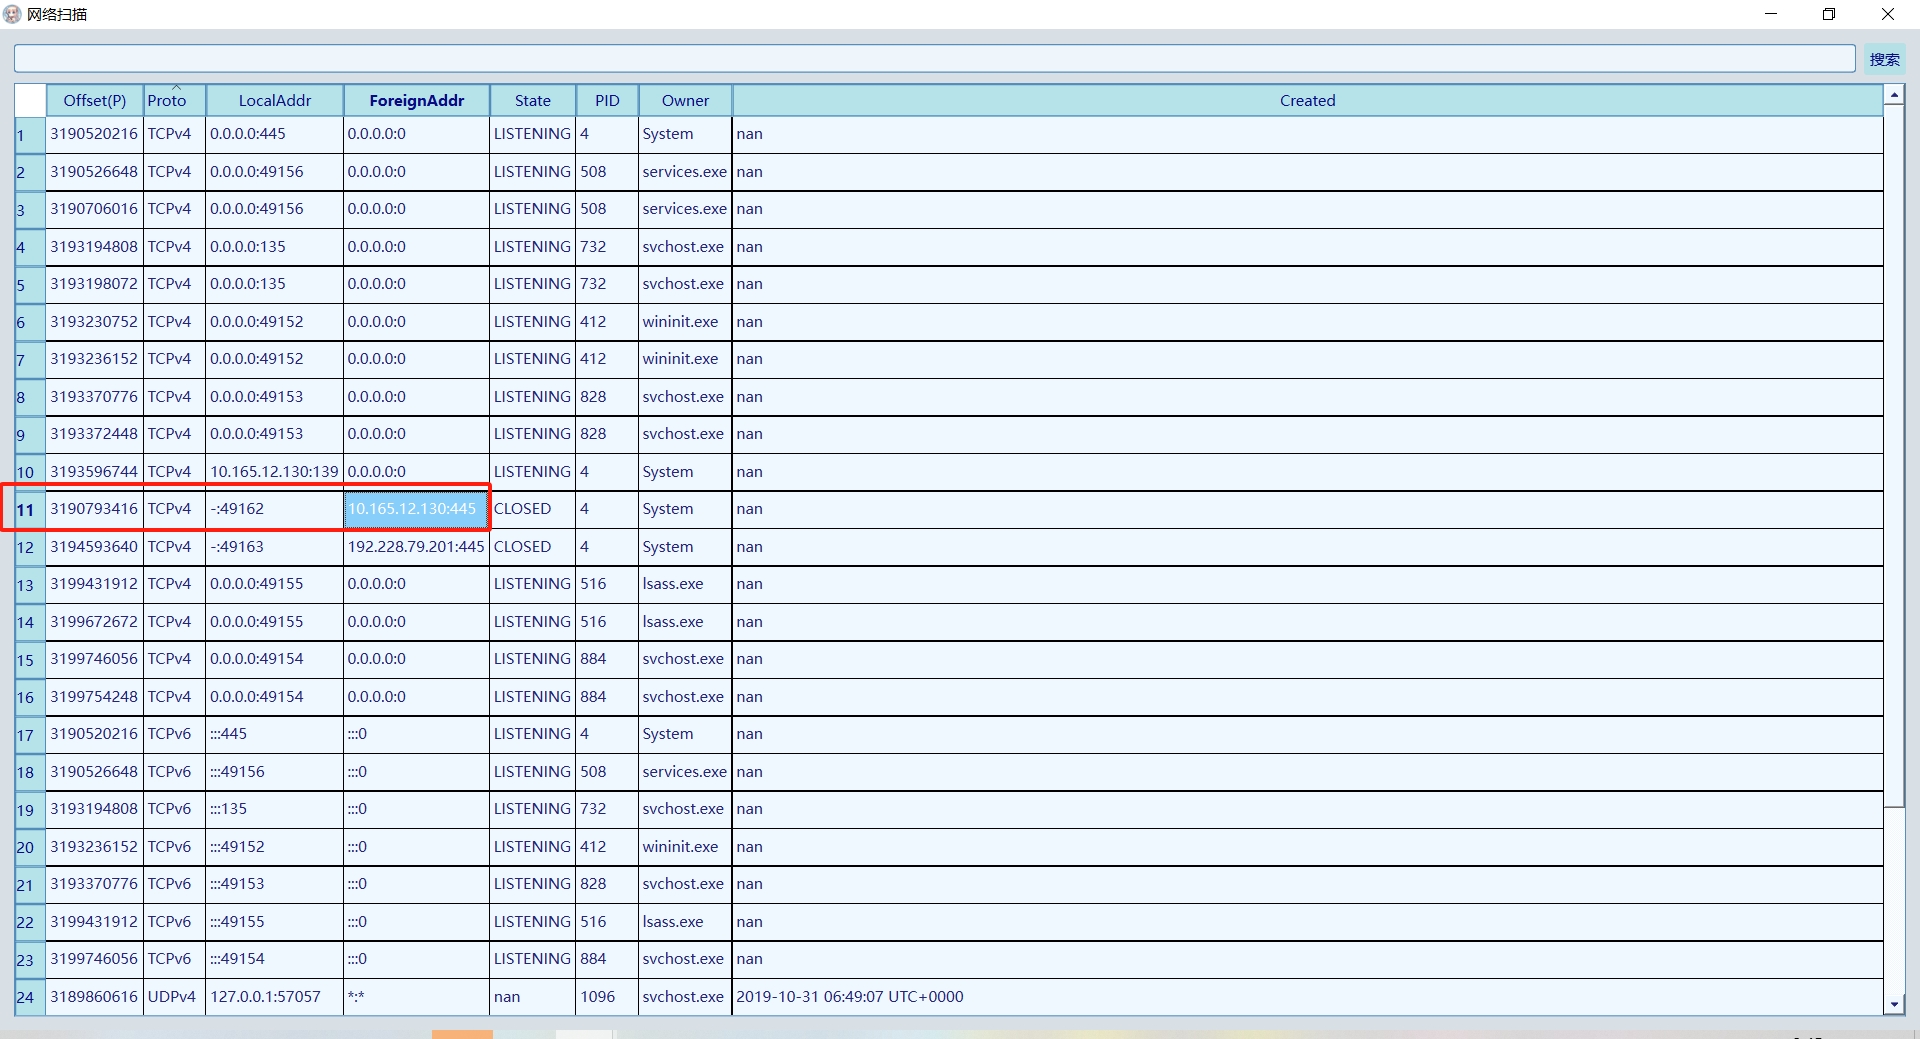Select foreign address 10.165.12.130:445 cell
Viewport: 1920px width, 1039px height.
416,509
